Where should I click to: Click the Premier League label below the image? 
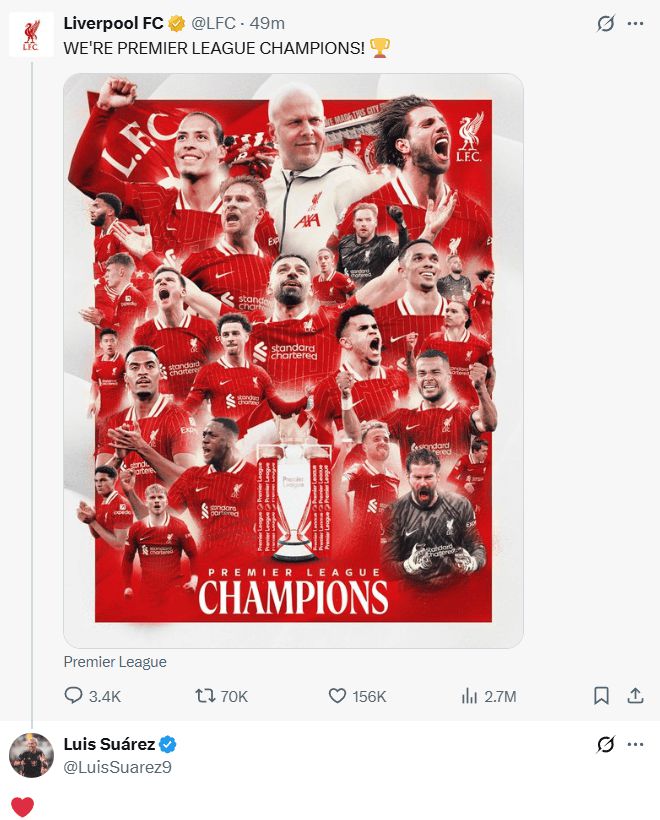(x=115, y=662)
